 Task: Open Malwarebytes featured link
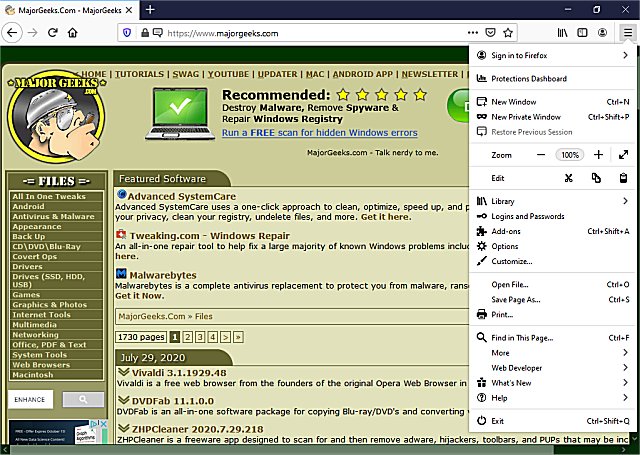point(163,275)
